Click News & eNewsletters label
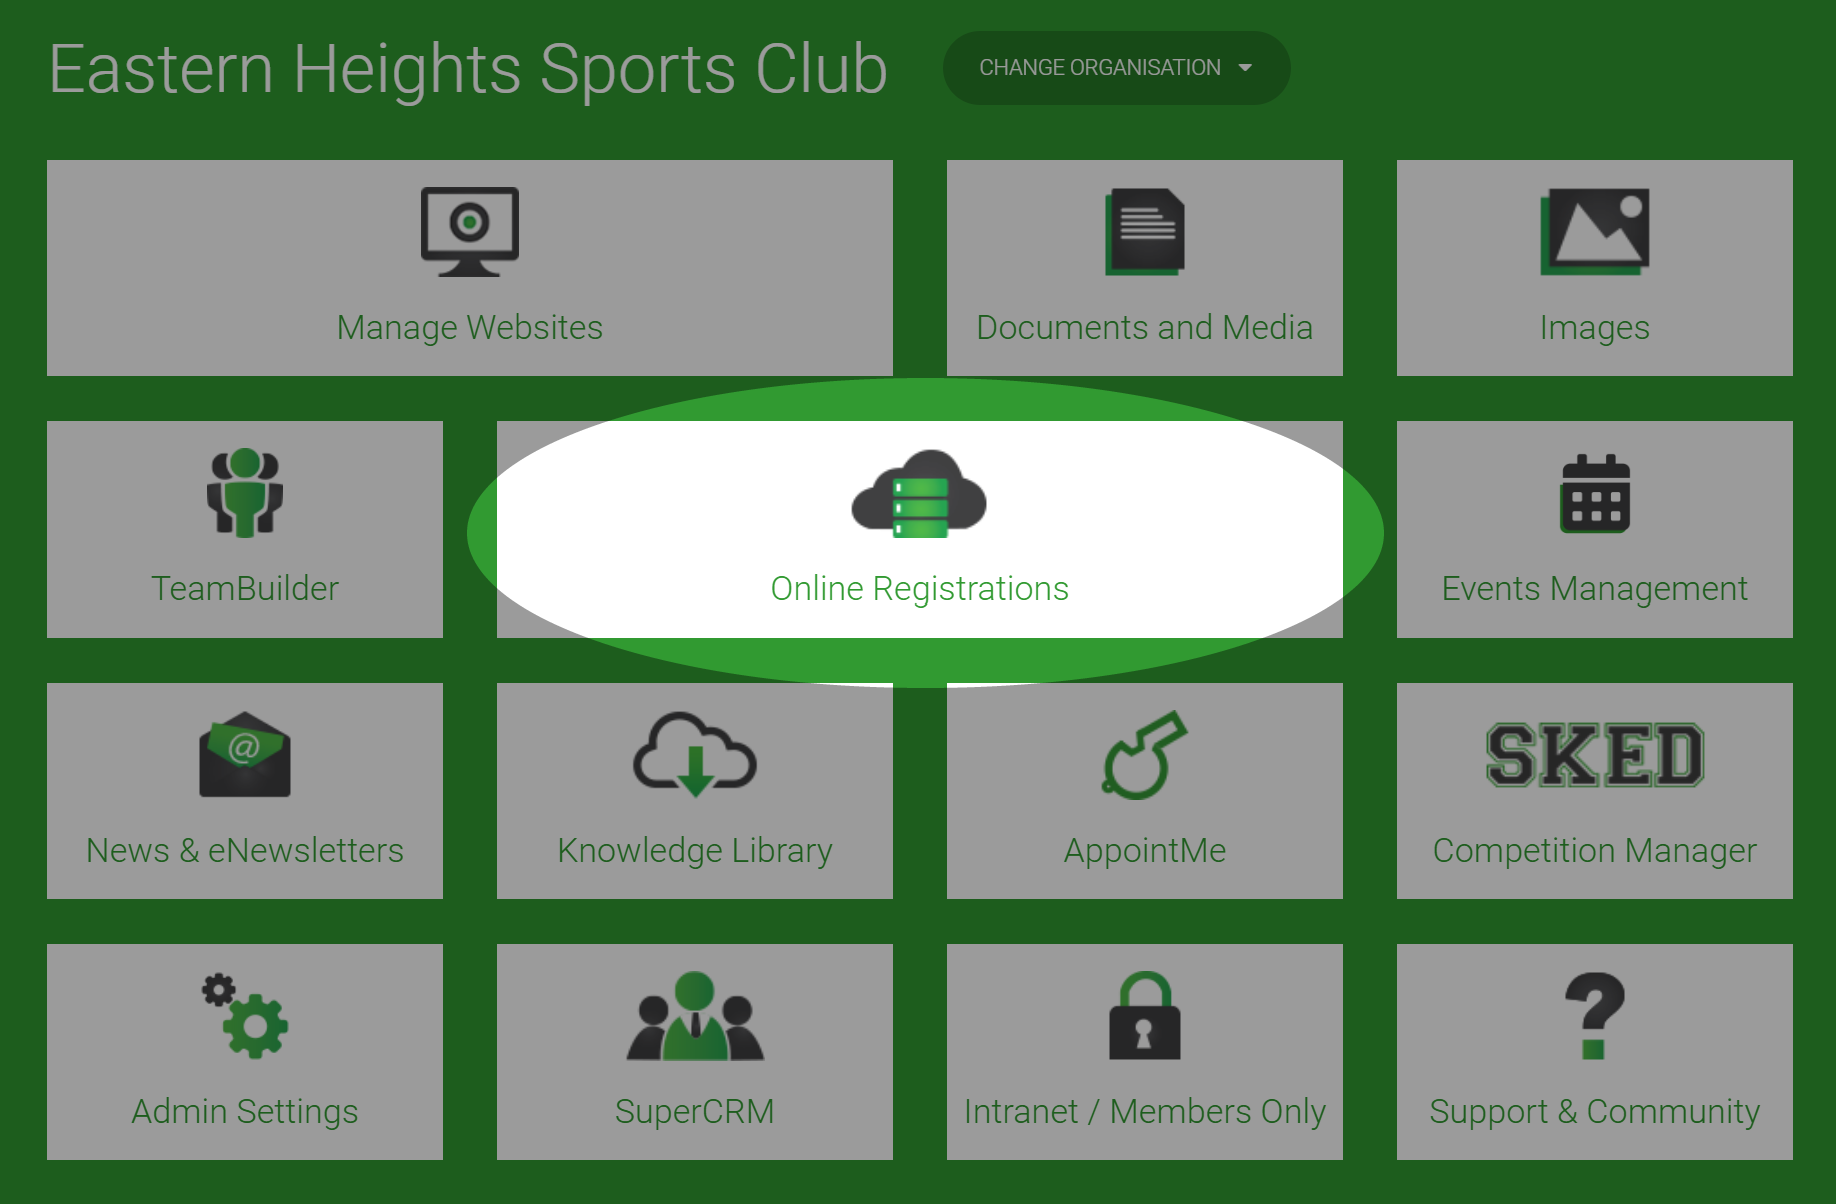1836x1204 pixels. click(x=245, y=851)
